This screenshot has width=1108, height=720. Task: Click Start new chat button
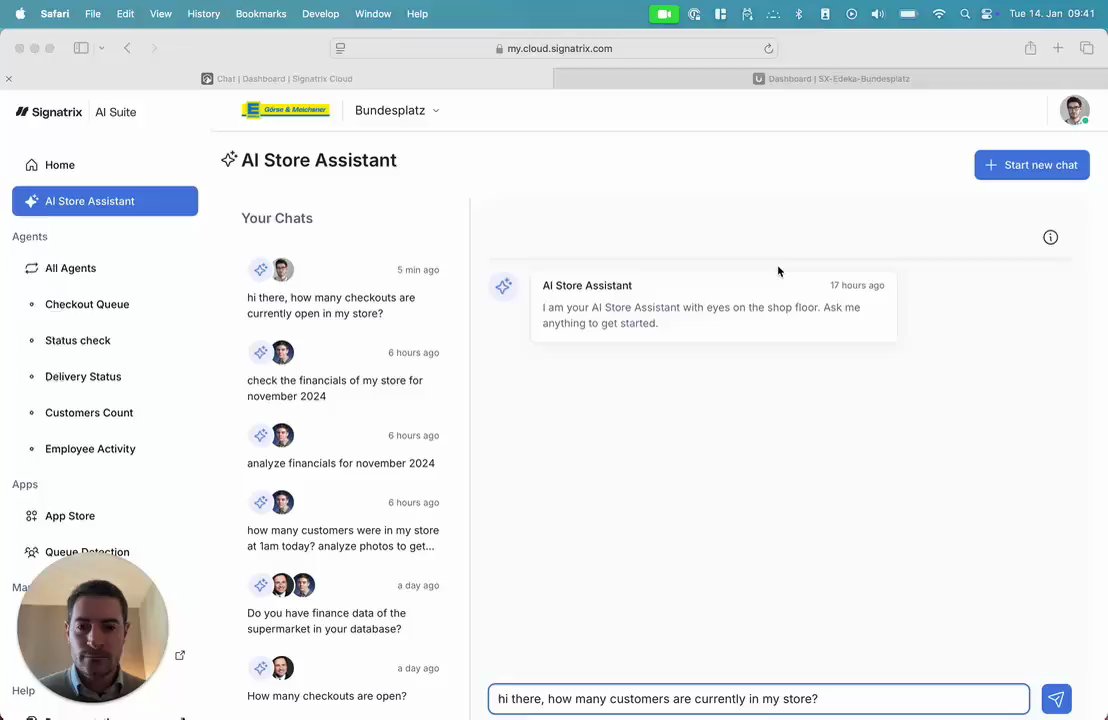[1032, 165]
